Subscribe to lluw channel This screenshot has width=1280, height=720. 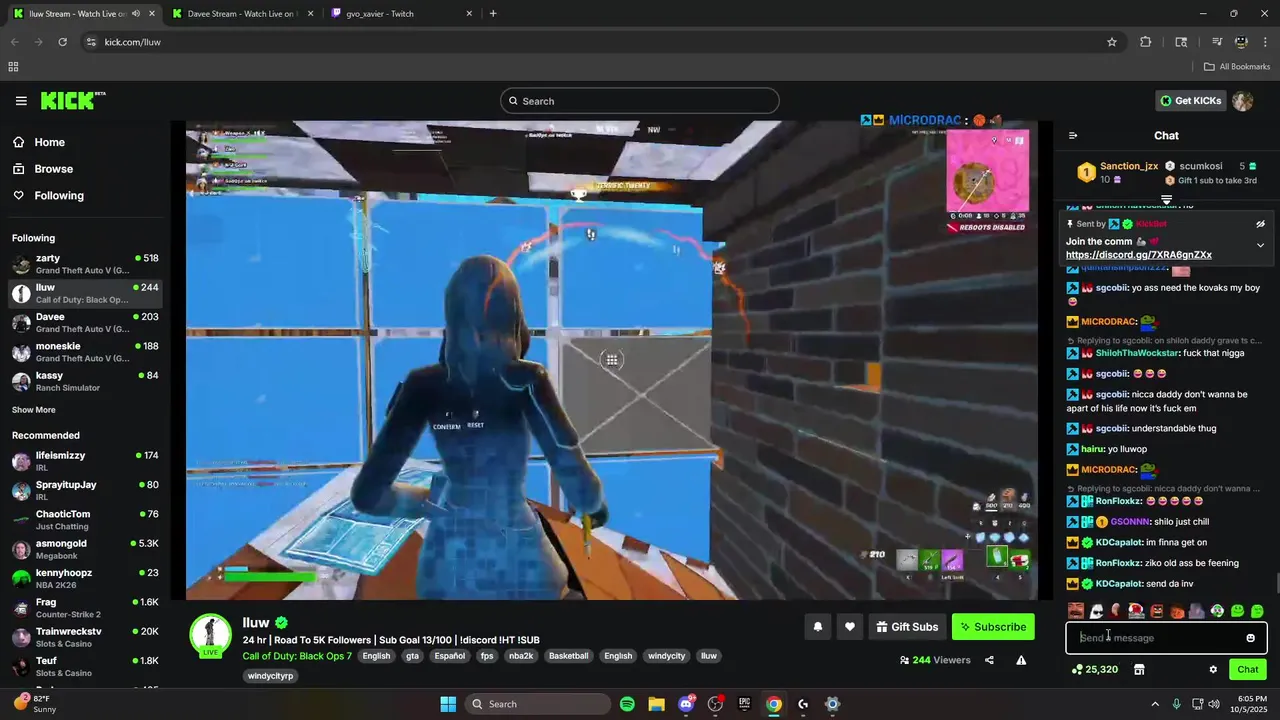click(x=993, y=627)
